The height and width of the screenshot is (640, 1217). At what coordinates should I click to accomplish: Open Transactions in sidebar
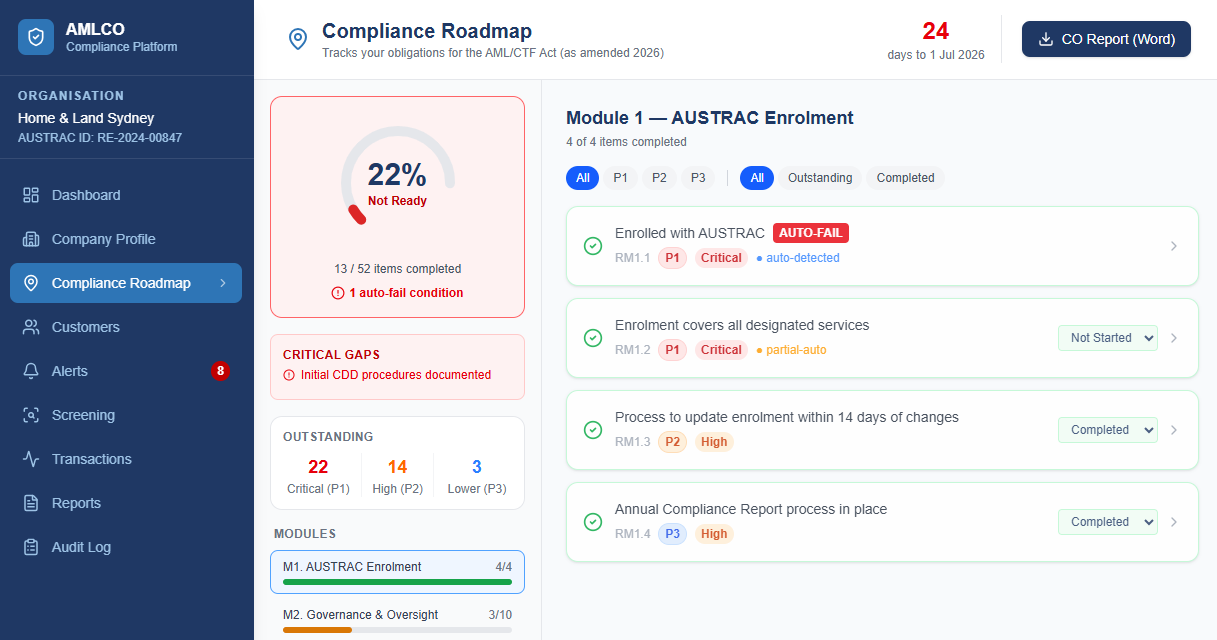click(x=126, y=459)
